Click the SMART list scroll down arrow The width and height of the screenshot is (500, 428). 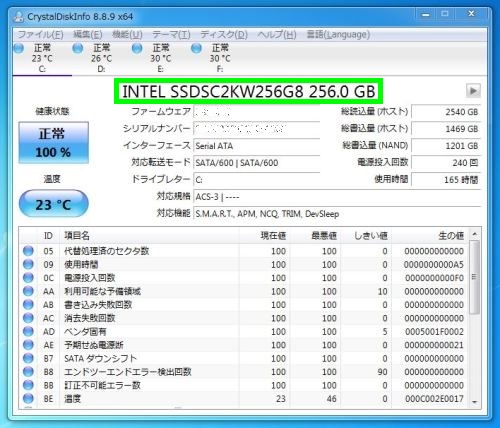[x=474, y=402]
